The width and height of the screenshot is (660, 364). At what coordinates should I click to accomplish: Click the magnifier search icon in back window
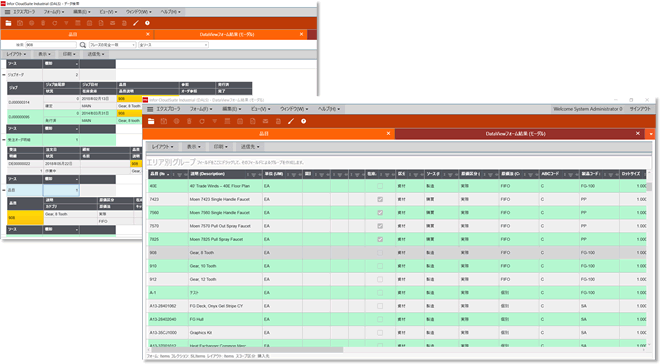point(83,45)
